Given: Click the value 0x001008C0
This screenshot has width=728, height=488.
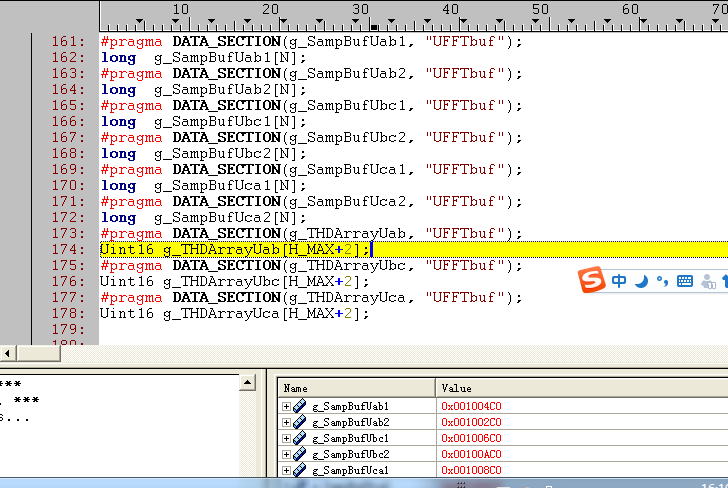Looking at the screenshot, I should coord(471,470).
